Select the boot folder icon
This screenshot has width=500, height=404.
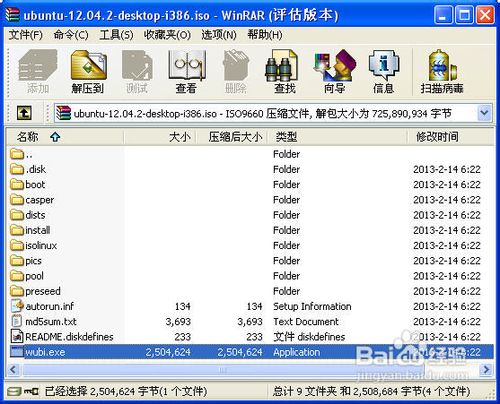(x=17, y=185)
